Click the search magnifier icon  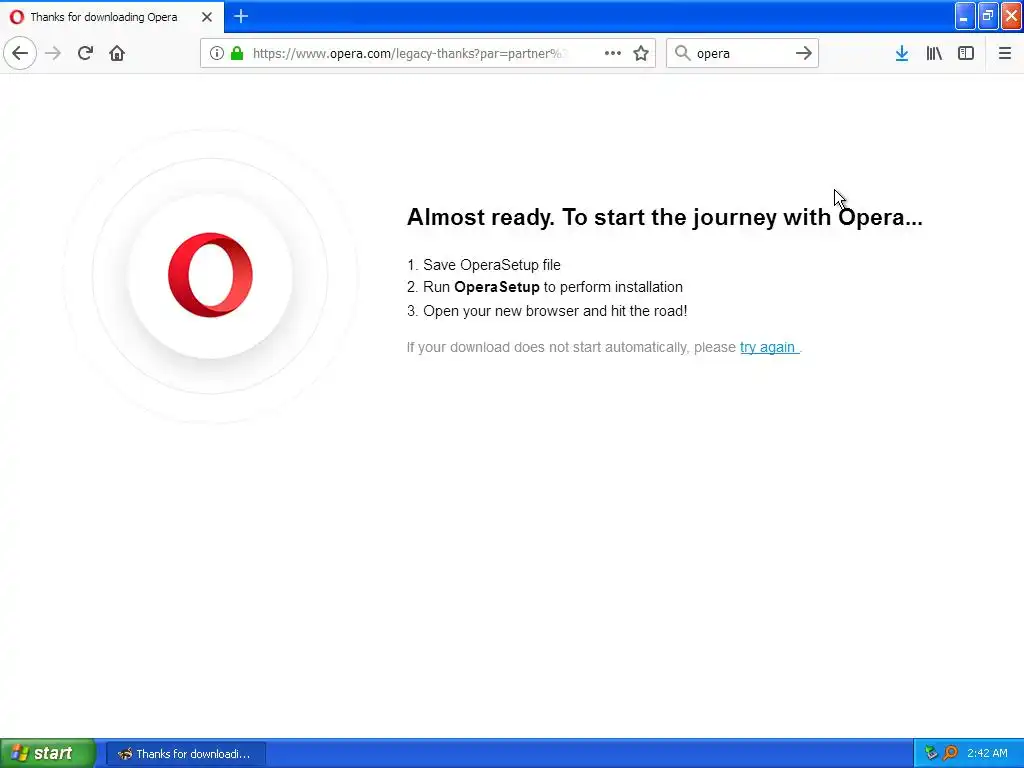coord(682,53)
